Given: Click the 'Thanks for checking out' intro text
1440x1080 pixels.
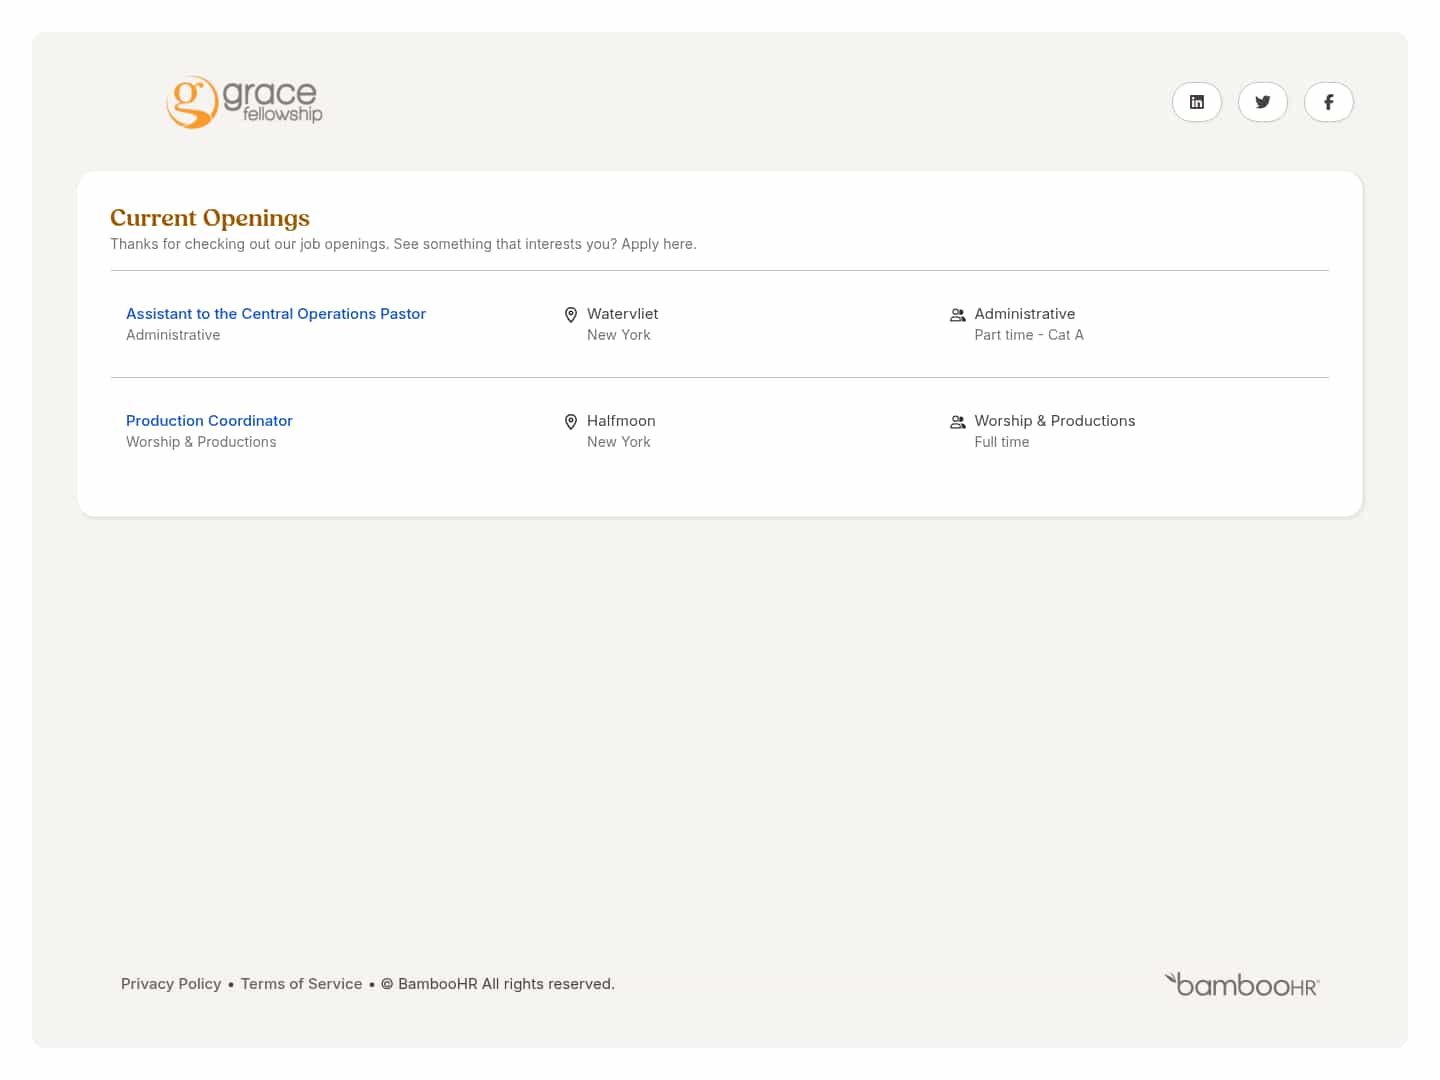Looking at the screenshot, I should pyautogui.click(x=403, y=244).
